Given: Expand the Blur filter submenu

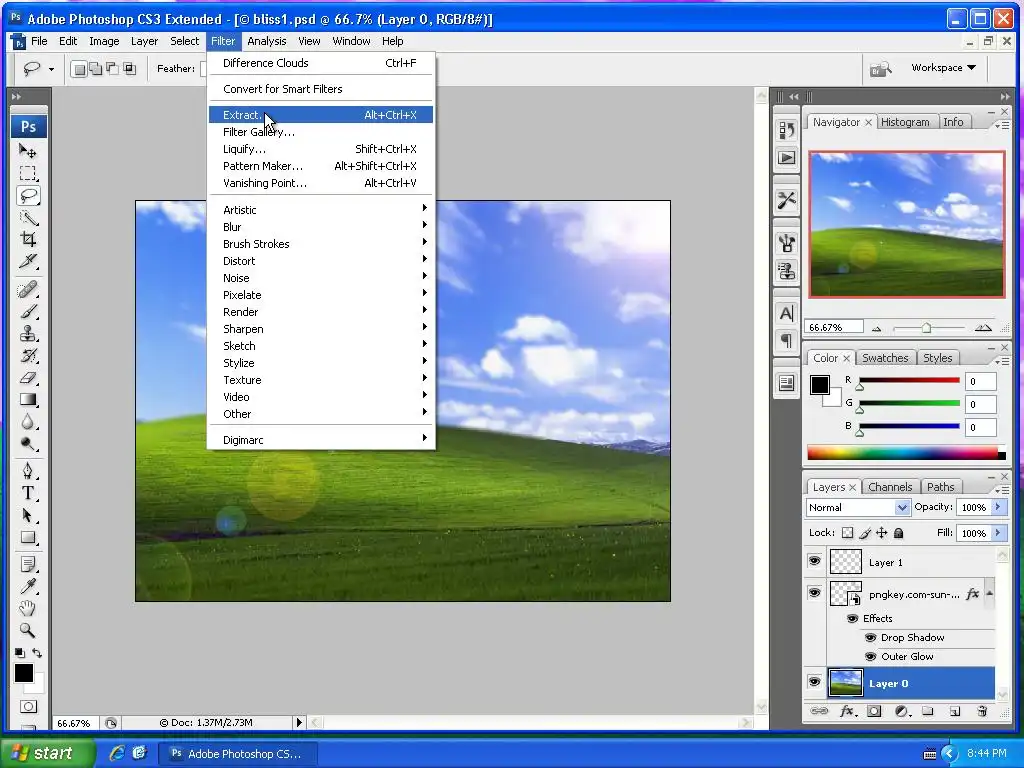Looking at the screenshot, I should 321,227.
